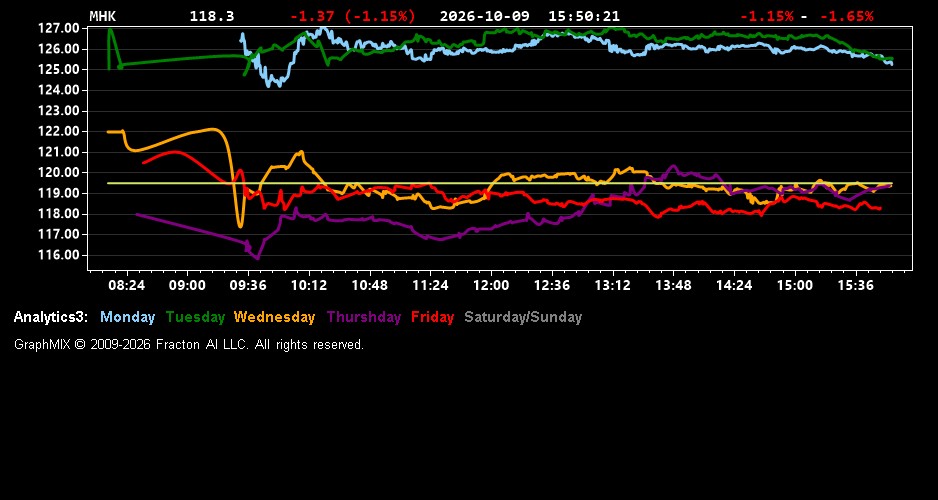Click the -1.65% range value
The height and width of the screenshot is (500, 938).
[846, 16]
